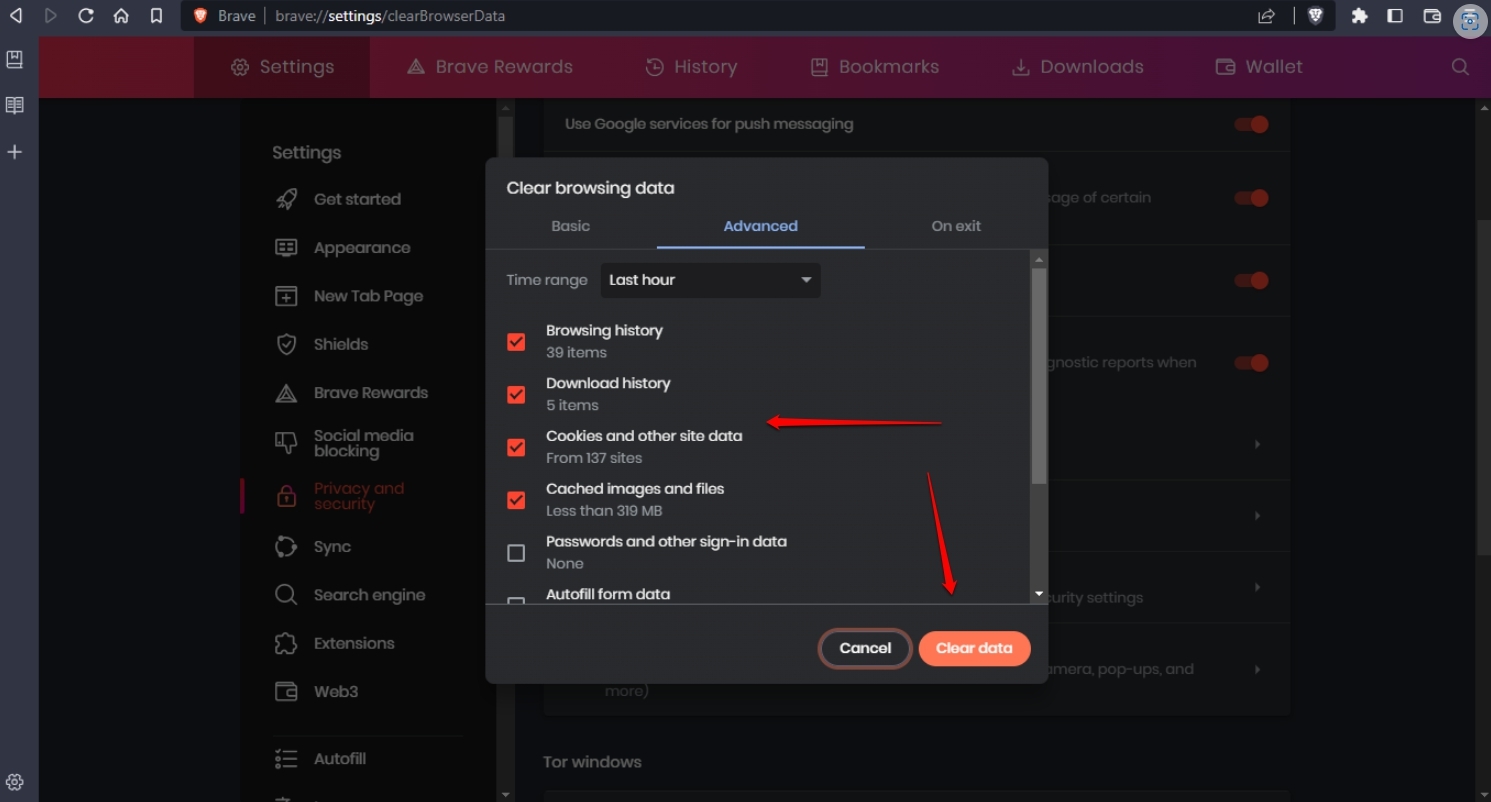
Task: Click the Clear data button
Action: [974, 648]
